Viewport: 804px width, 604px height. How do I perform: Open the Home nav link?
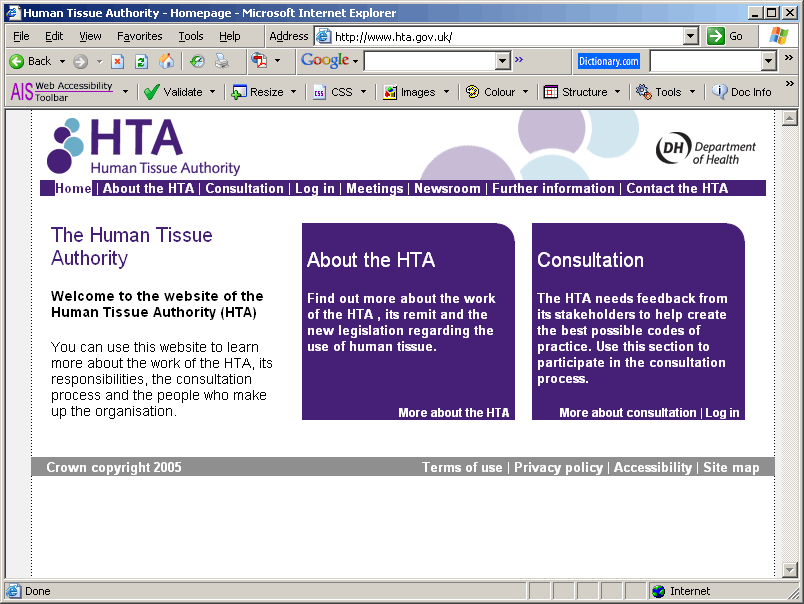73,188
